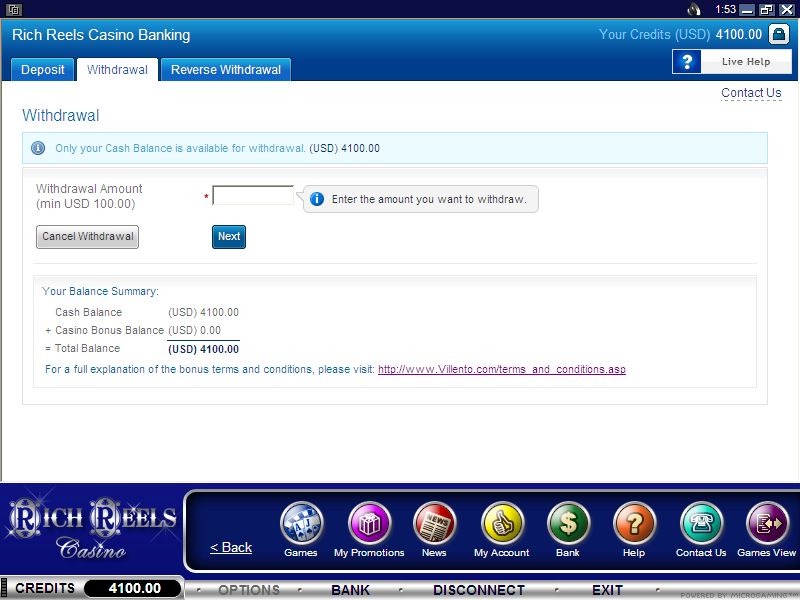Choose EXIT in the bottom menu bar
The height and width of the screenshot is (600, 800).
pyautogui.click(x=608, y=590)
